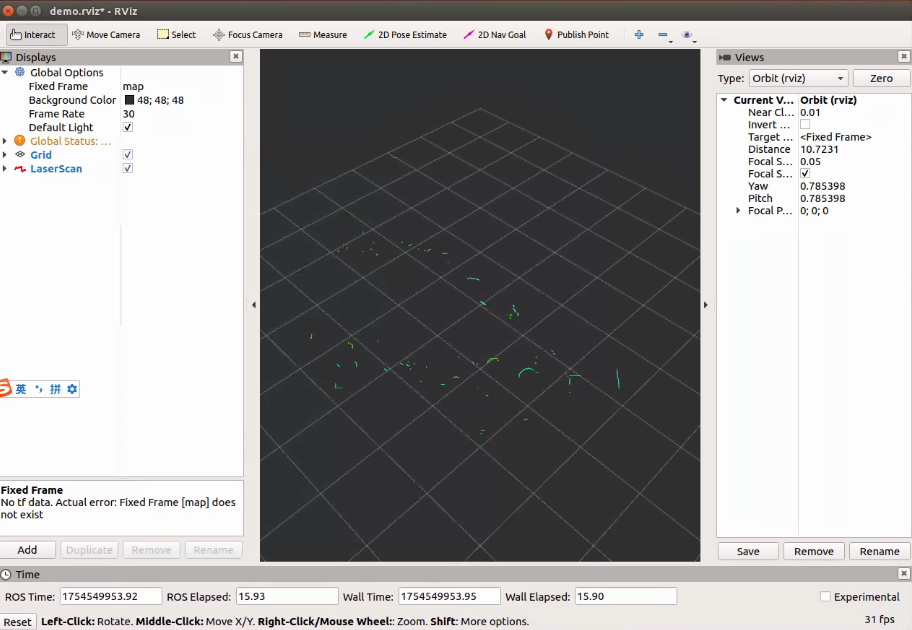Click the Add display button
This screenshot has width=912, height=630.
27,550
